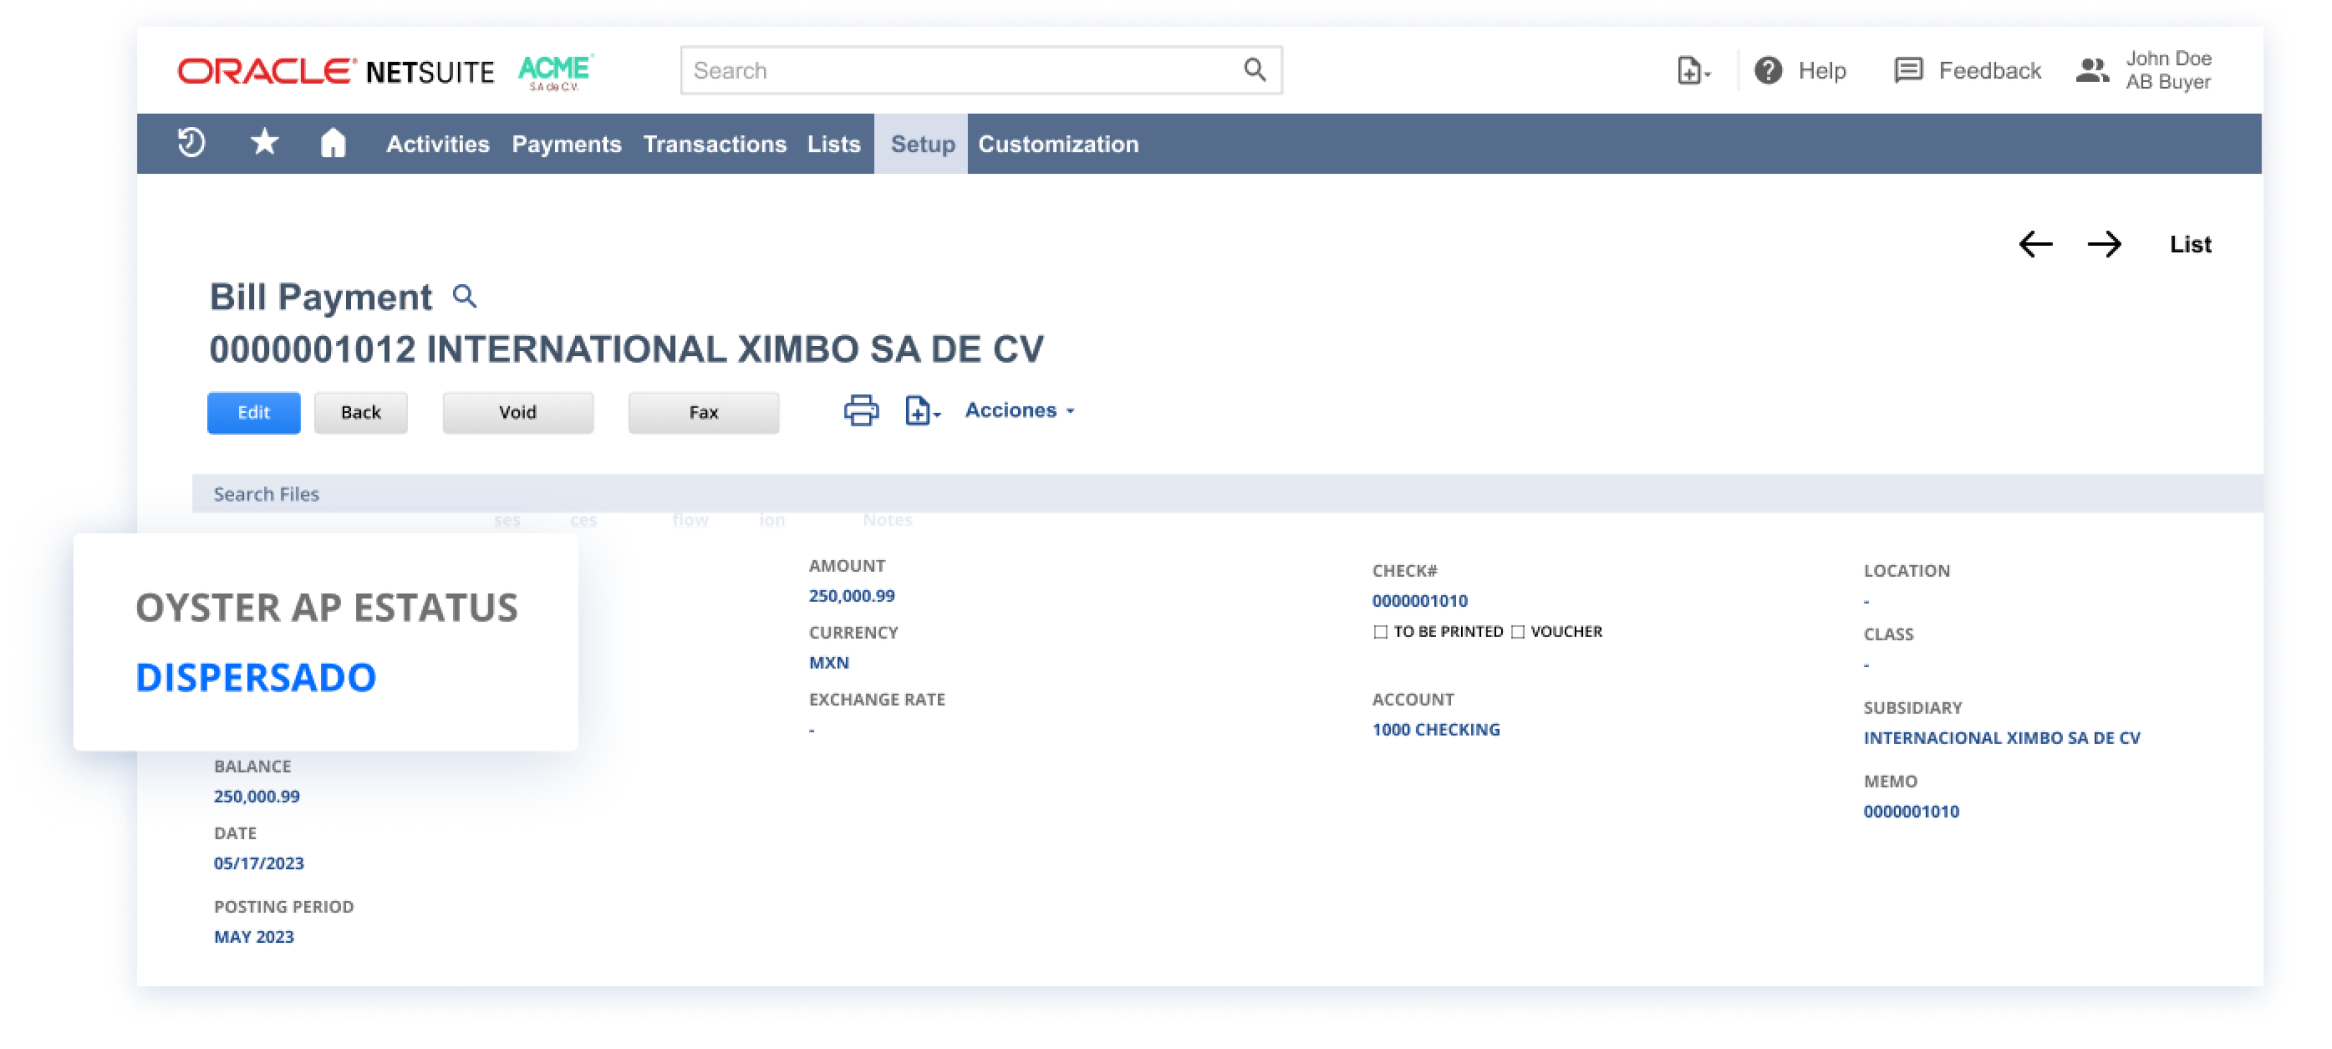Check the TO BE PRINTED checkbox
Screen dimensions: 2332x1049
(x=1379, y=631)
